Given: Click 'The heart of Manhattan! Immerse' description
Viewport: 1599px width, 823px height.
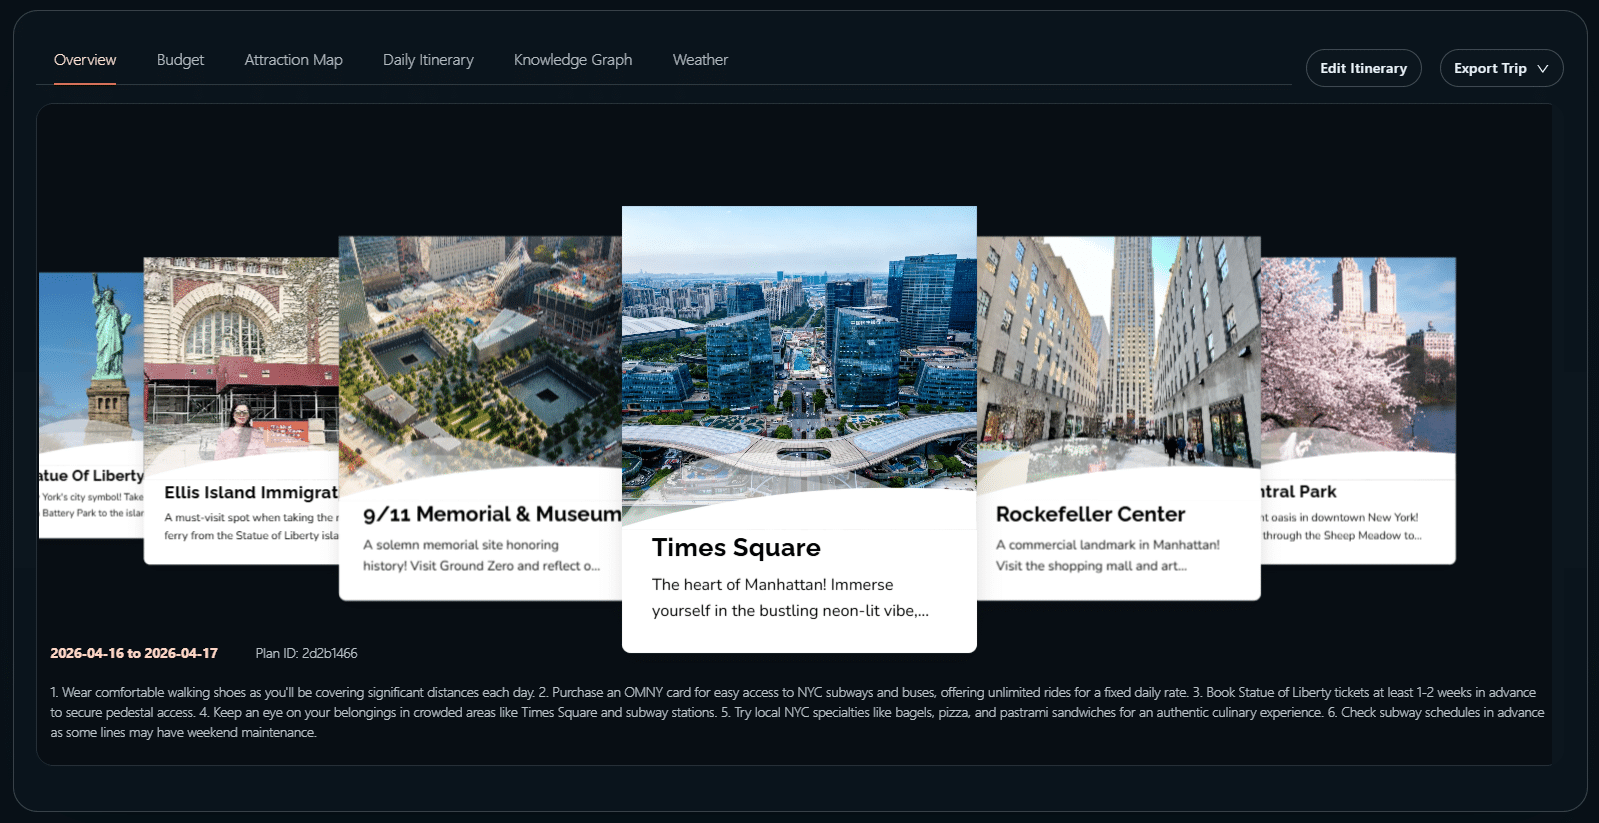Looking at the screenshot, I should click(772, 585).
